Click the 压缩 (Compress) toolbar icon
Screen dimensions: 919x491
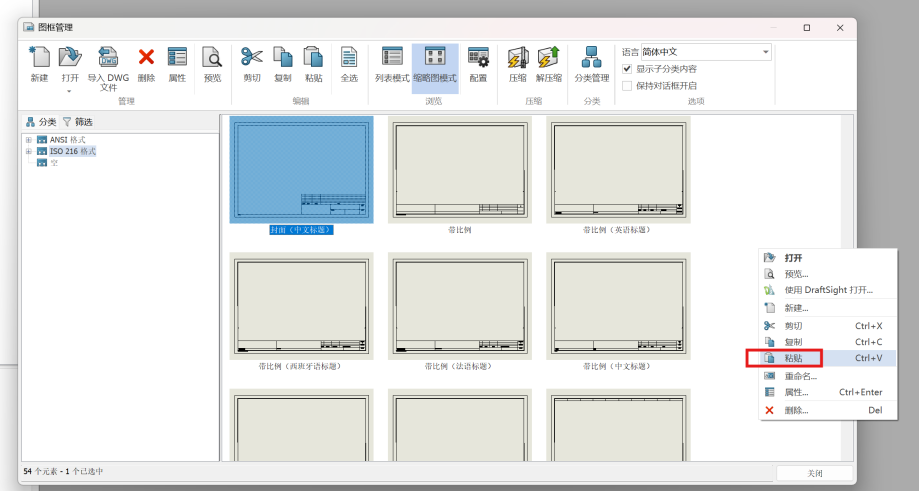(x=517, y=59)
